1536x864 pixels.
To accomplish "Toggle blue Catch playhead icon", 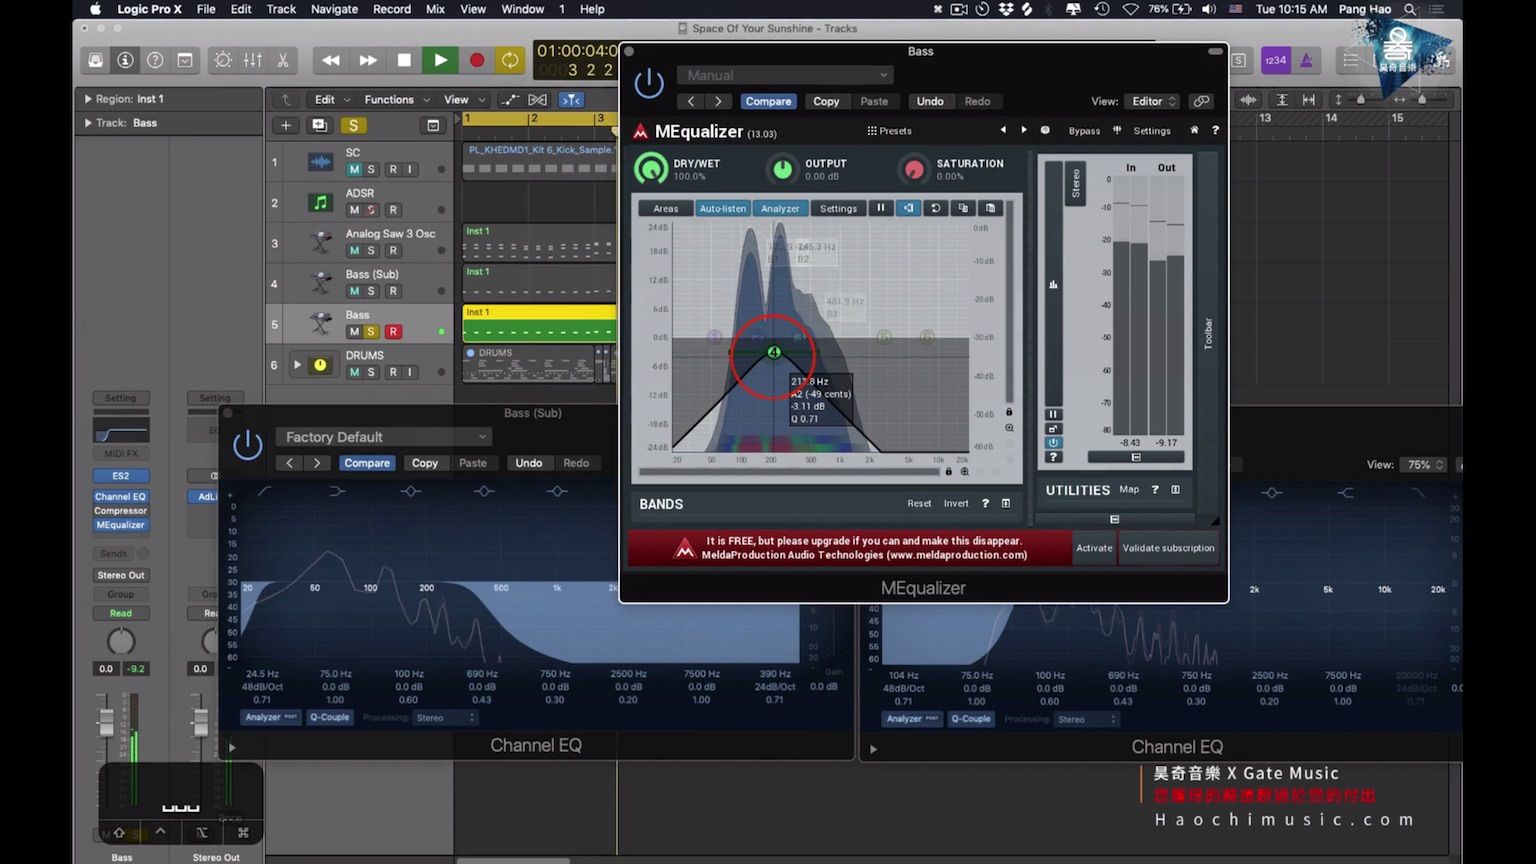I will click(x=571, y=99).
